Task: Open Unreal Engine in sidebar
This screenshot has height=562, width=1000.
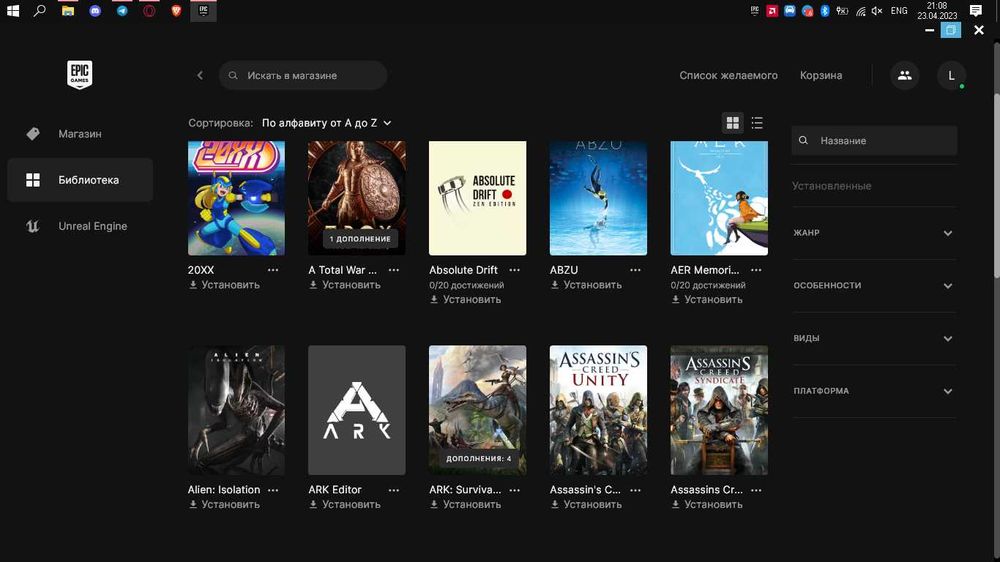Action: [x=80, y=226]
